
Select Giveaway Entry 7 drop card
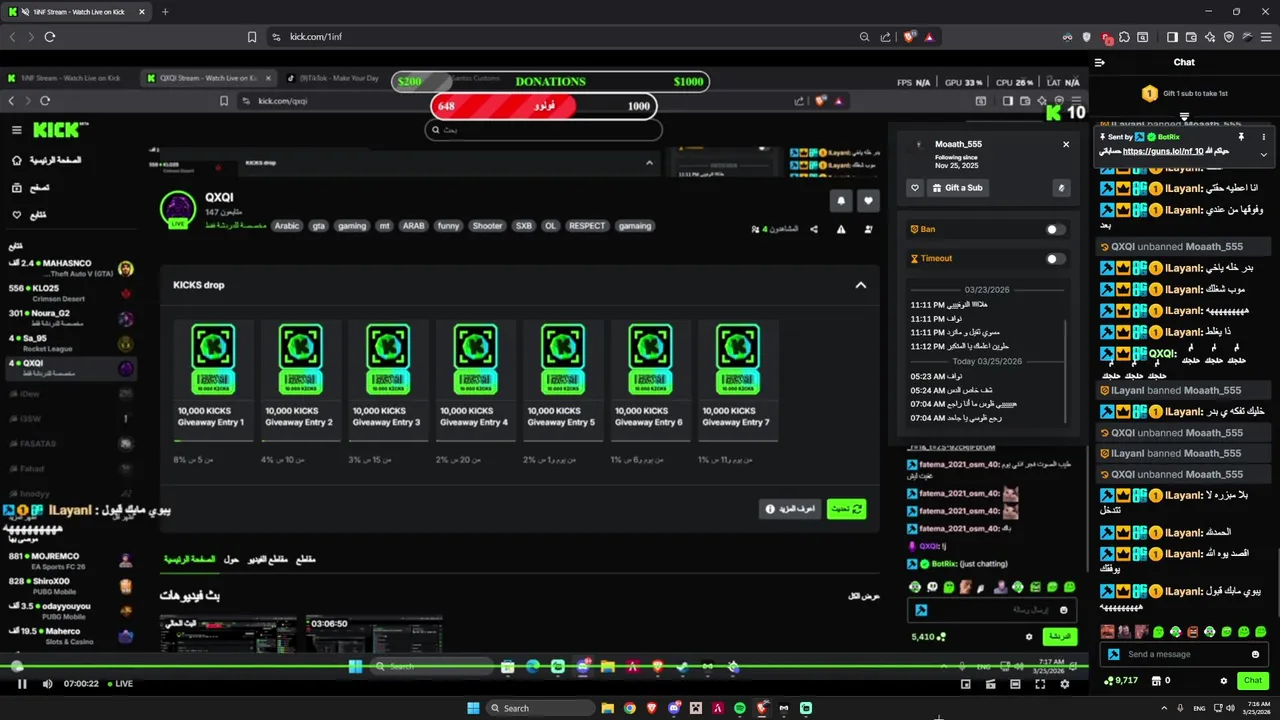click(x=736, y=379)
